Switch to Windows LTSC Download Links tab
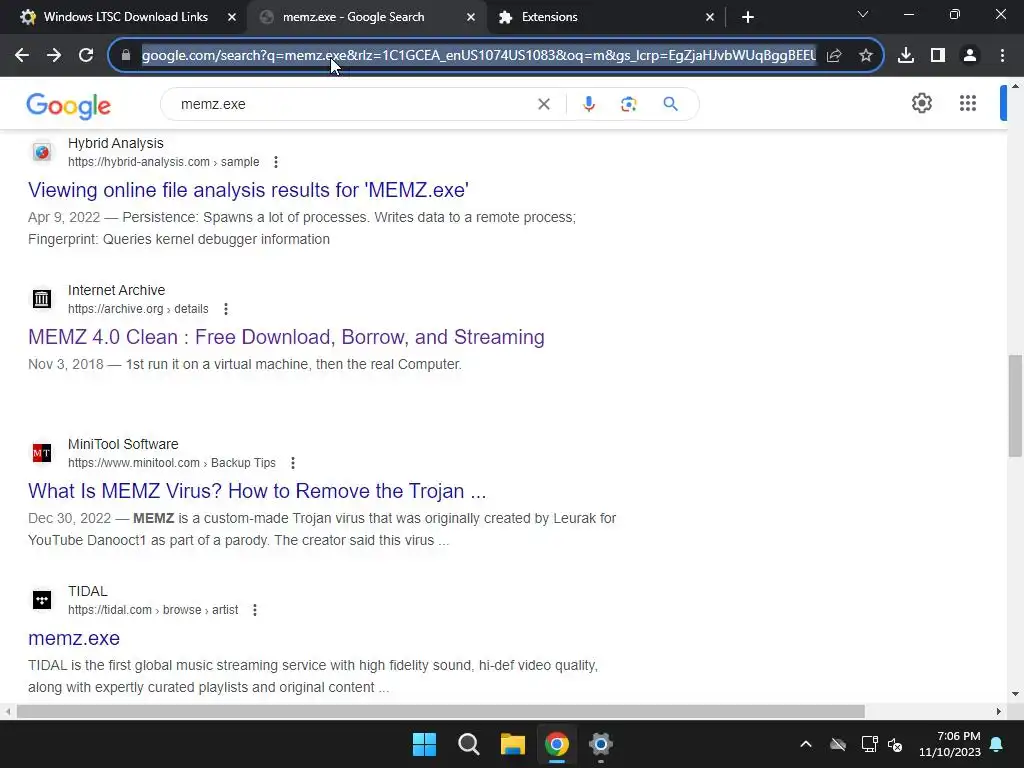1024x768 pixels. [x=125, y=17]
